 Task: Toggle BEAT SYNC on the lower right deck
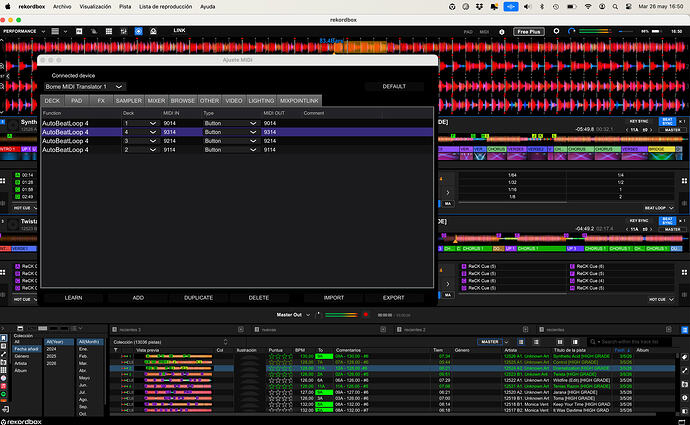coord(667,220)
